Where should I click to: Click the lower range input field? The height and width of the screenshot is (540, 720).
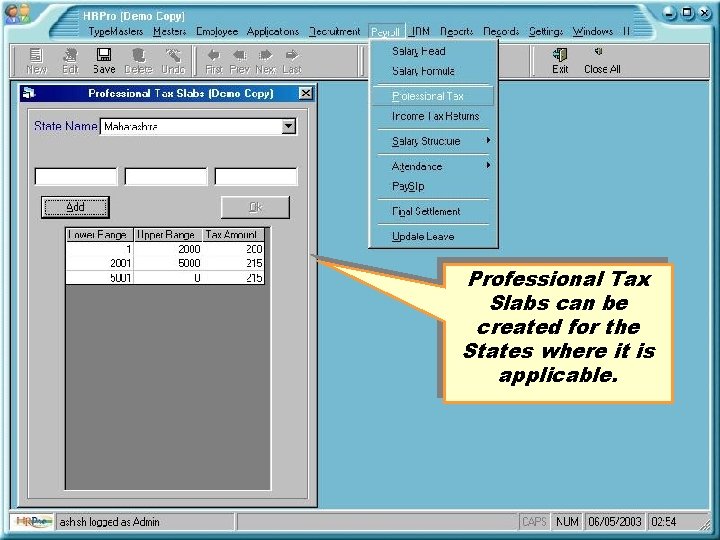(x=76, y=176)
